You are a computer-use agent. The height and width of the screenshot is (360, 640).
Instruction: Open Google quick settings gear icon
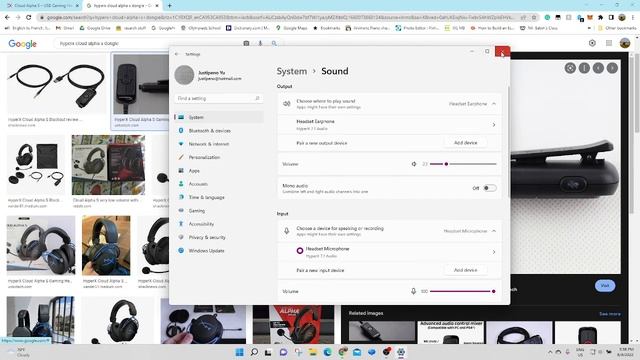[x=592, y=43]
